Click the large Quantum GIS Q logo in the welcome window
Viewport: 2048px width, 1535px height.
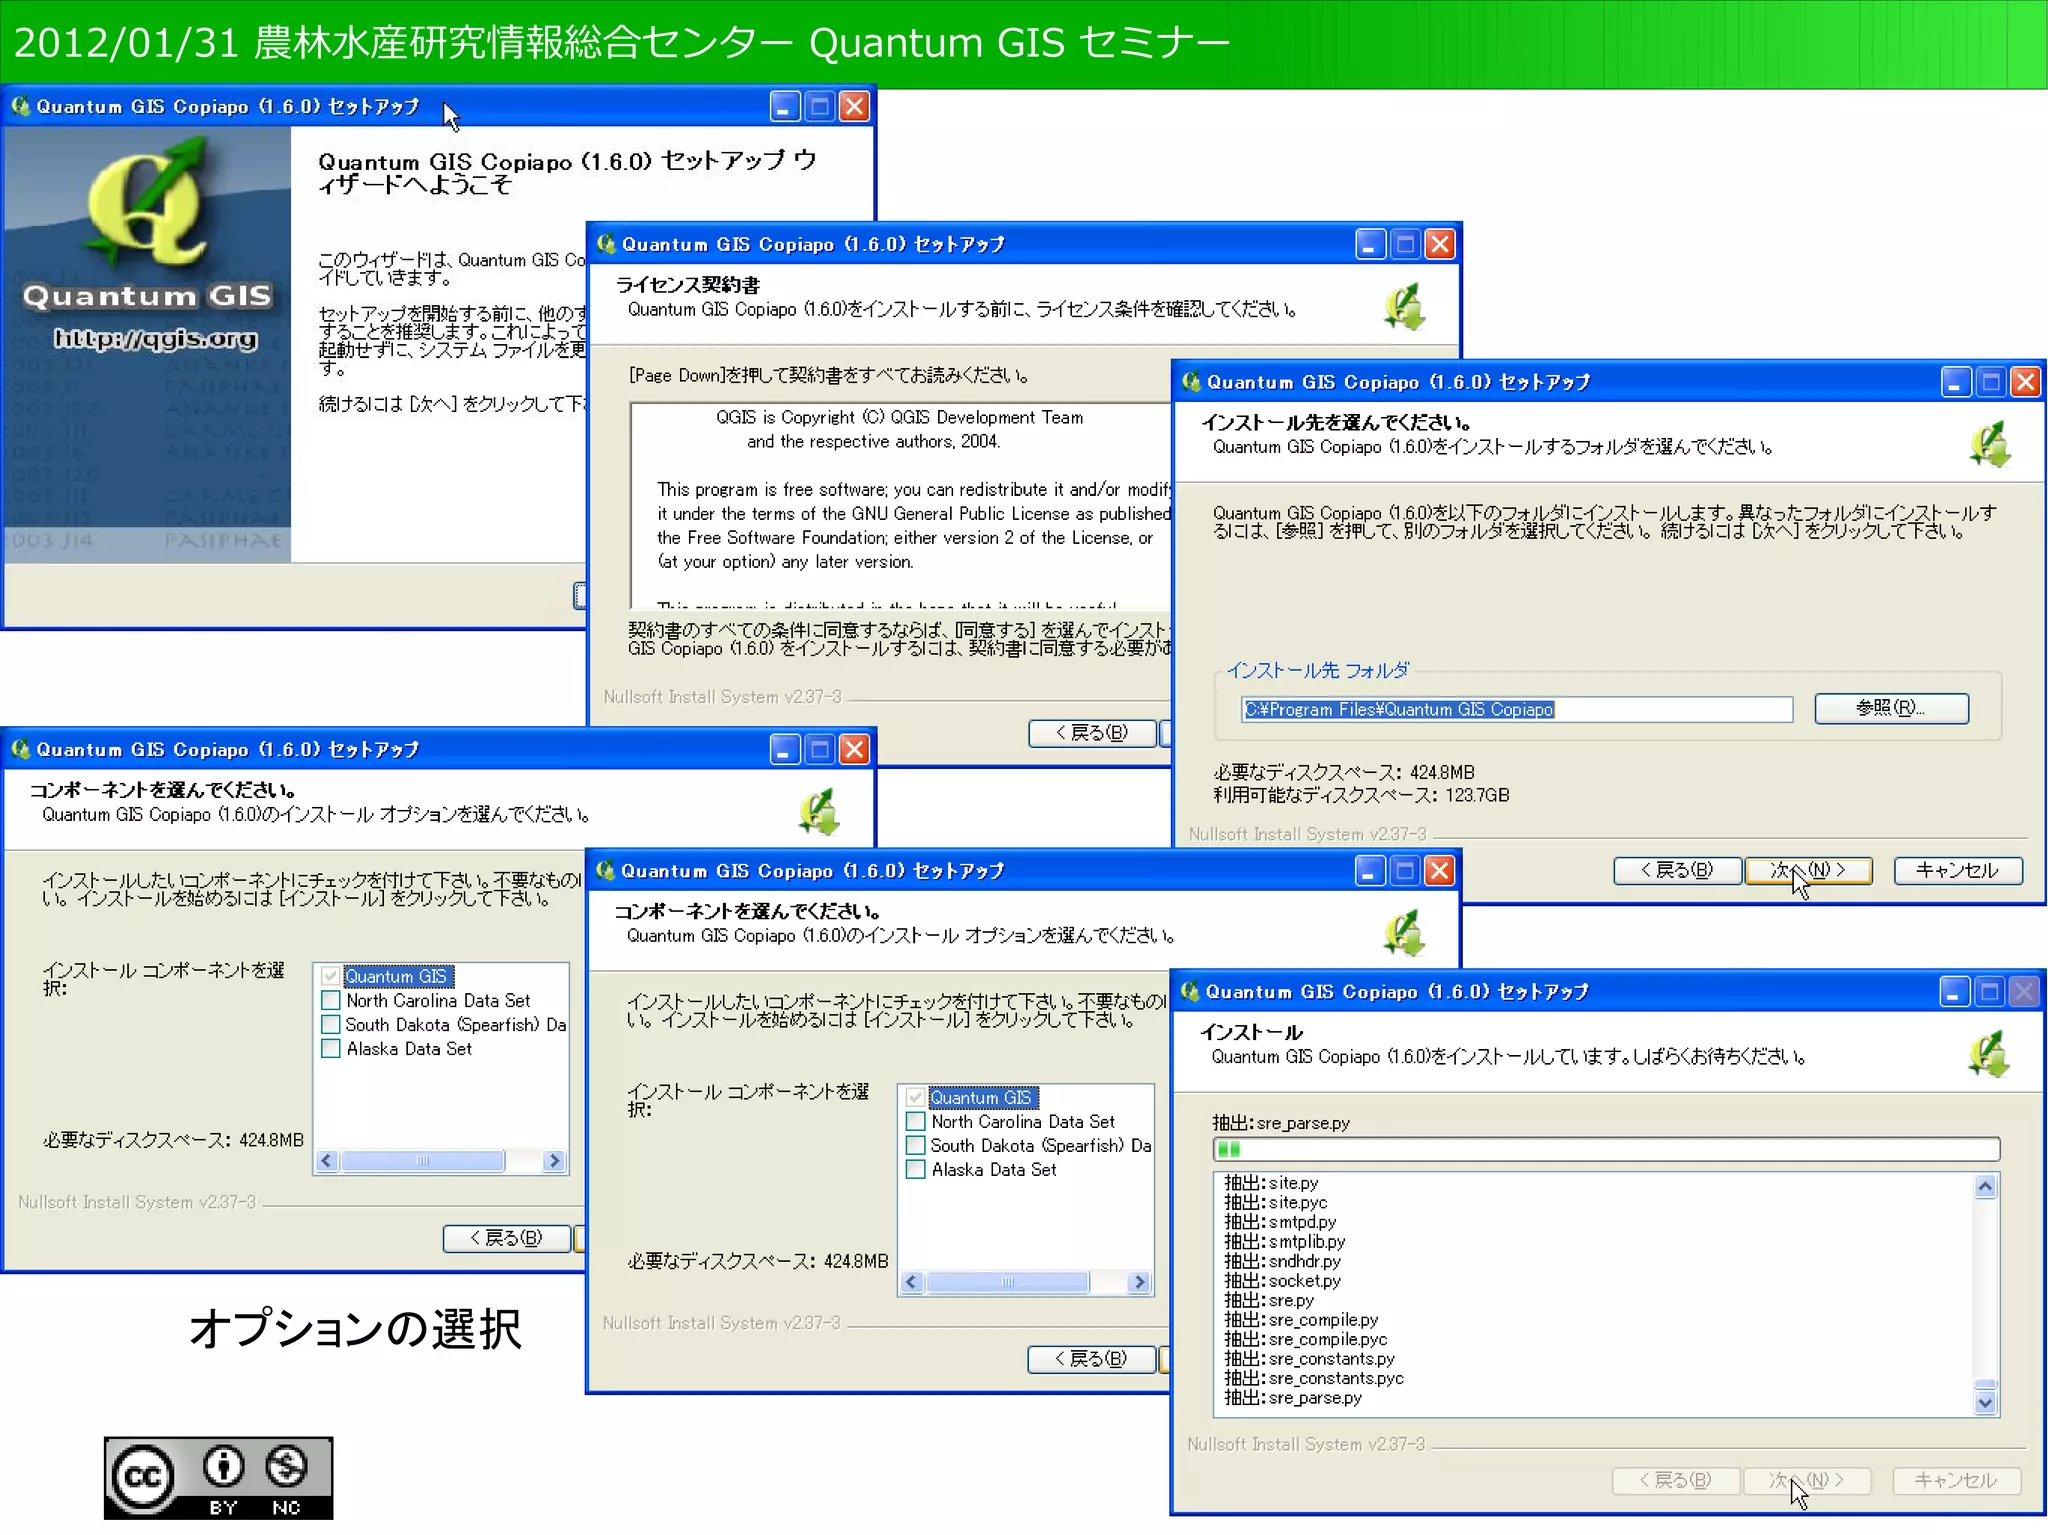coord(150,203)
